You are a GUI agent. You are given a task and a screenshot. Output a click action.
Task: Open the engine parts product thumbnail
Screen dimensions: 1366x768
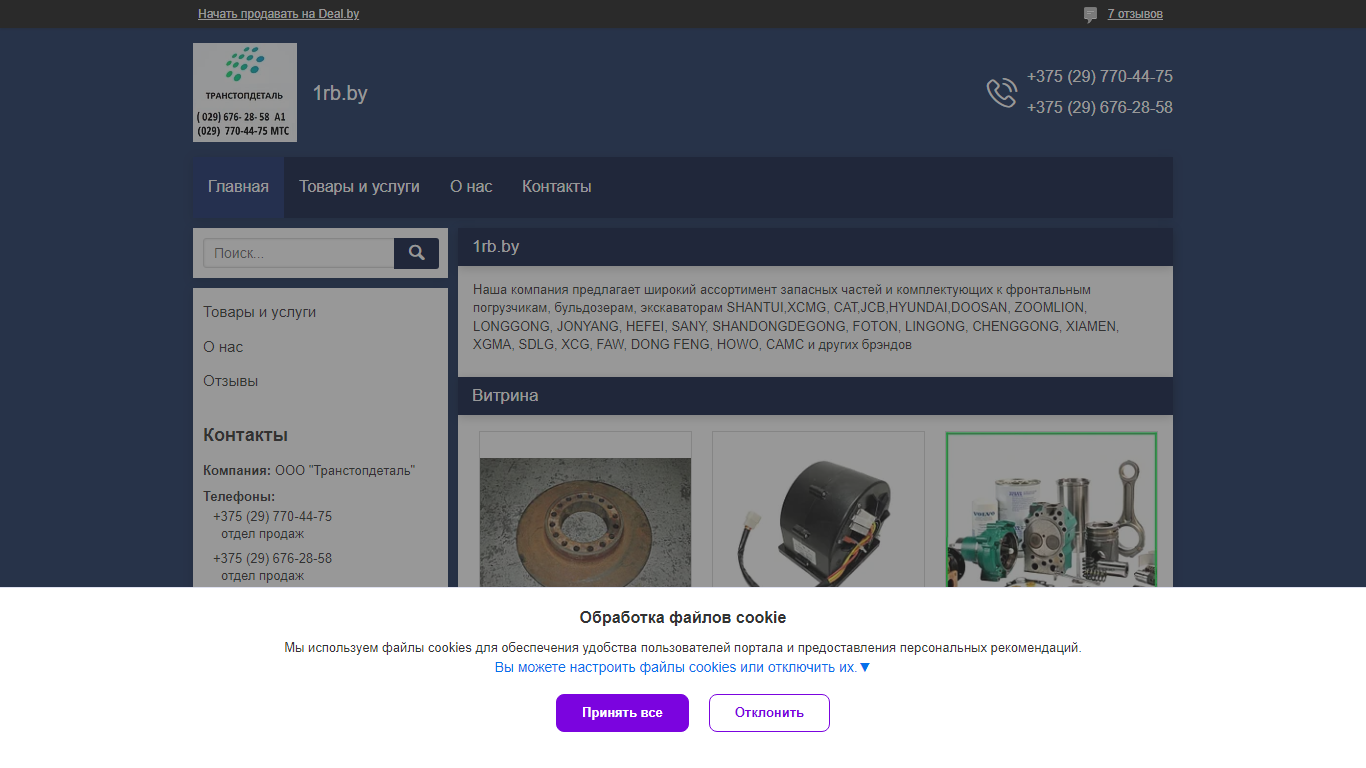click(x=1051, y=510)
